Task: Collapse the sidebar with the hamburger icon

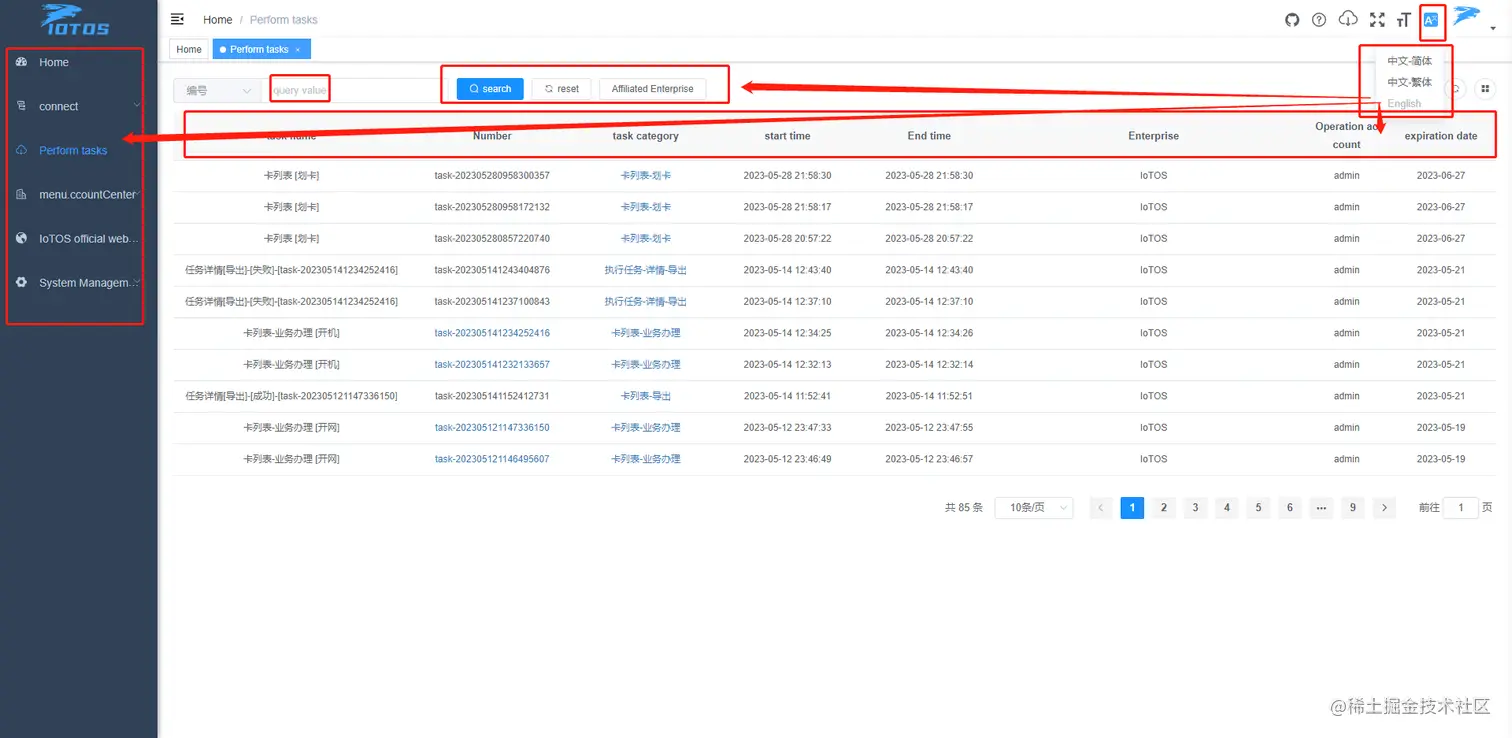Action: [x=177, y=19]
